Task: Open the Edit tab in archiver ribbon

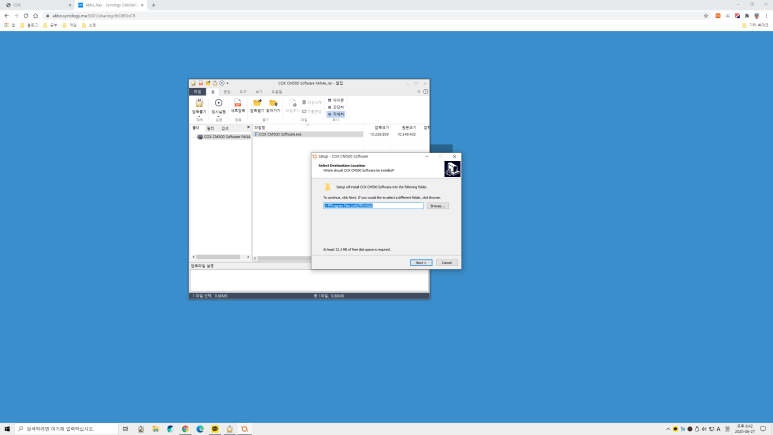Action: pyautogui.click(x=227, y=92)
